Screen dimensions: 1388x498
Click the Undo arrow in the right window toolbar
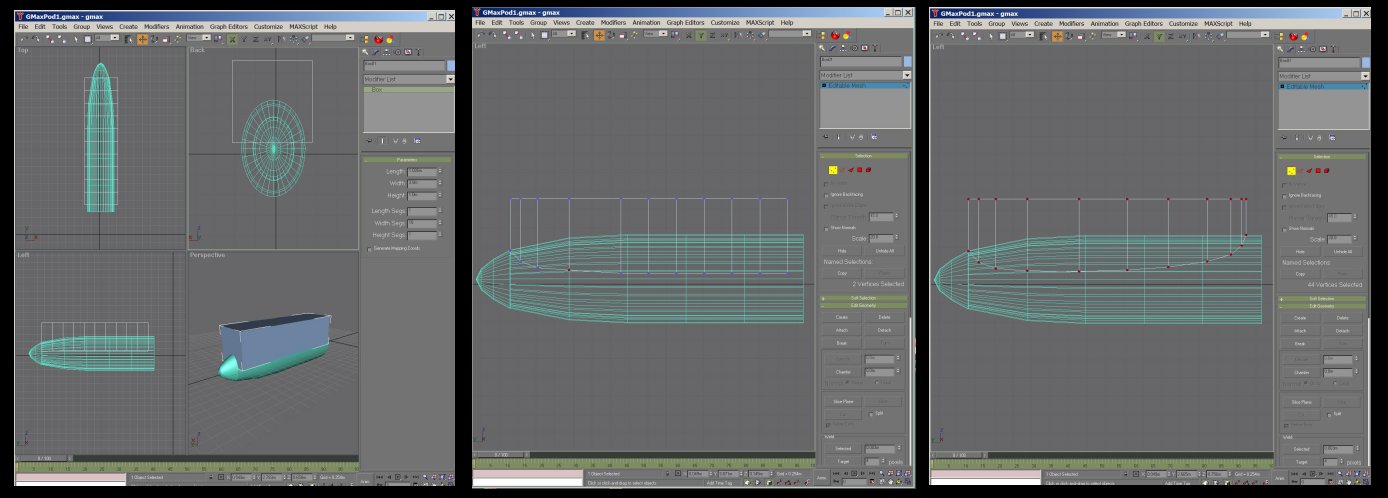tap(938, 35)
